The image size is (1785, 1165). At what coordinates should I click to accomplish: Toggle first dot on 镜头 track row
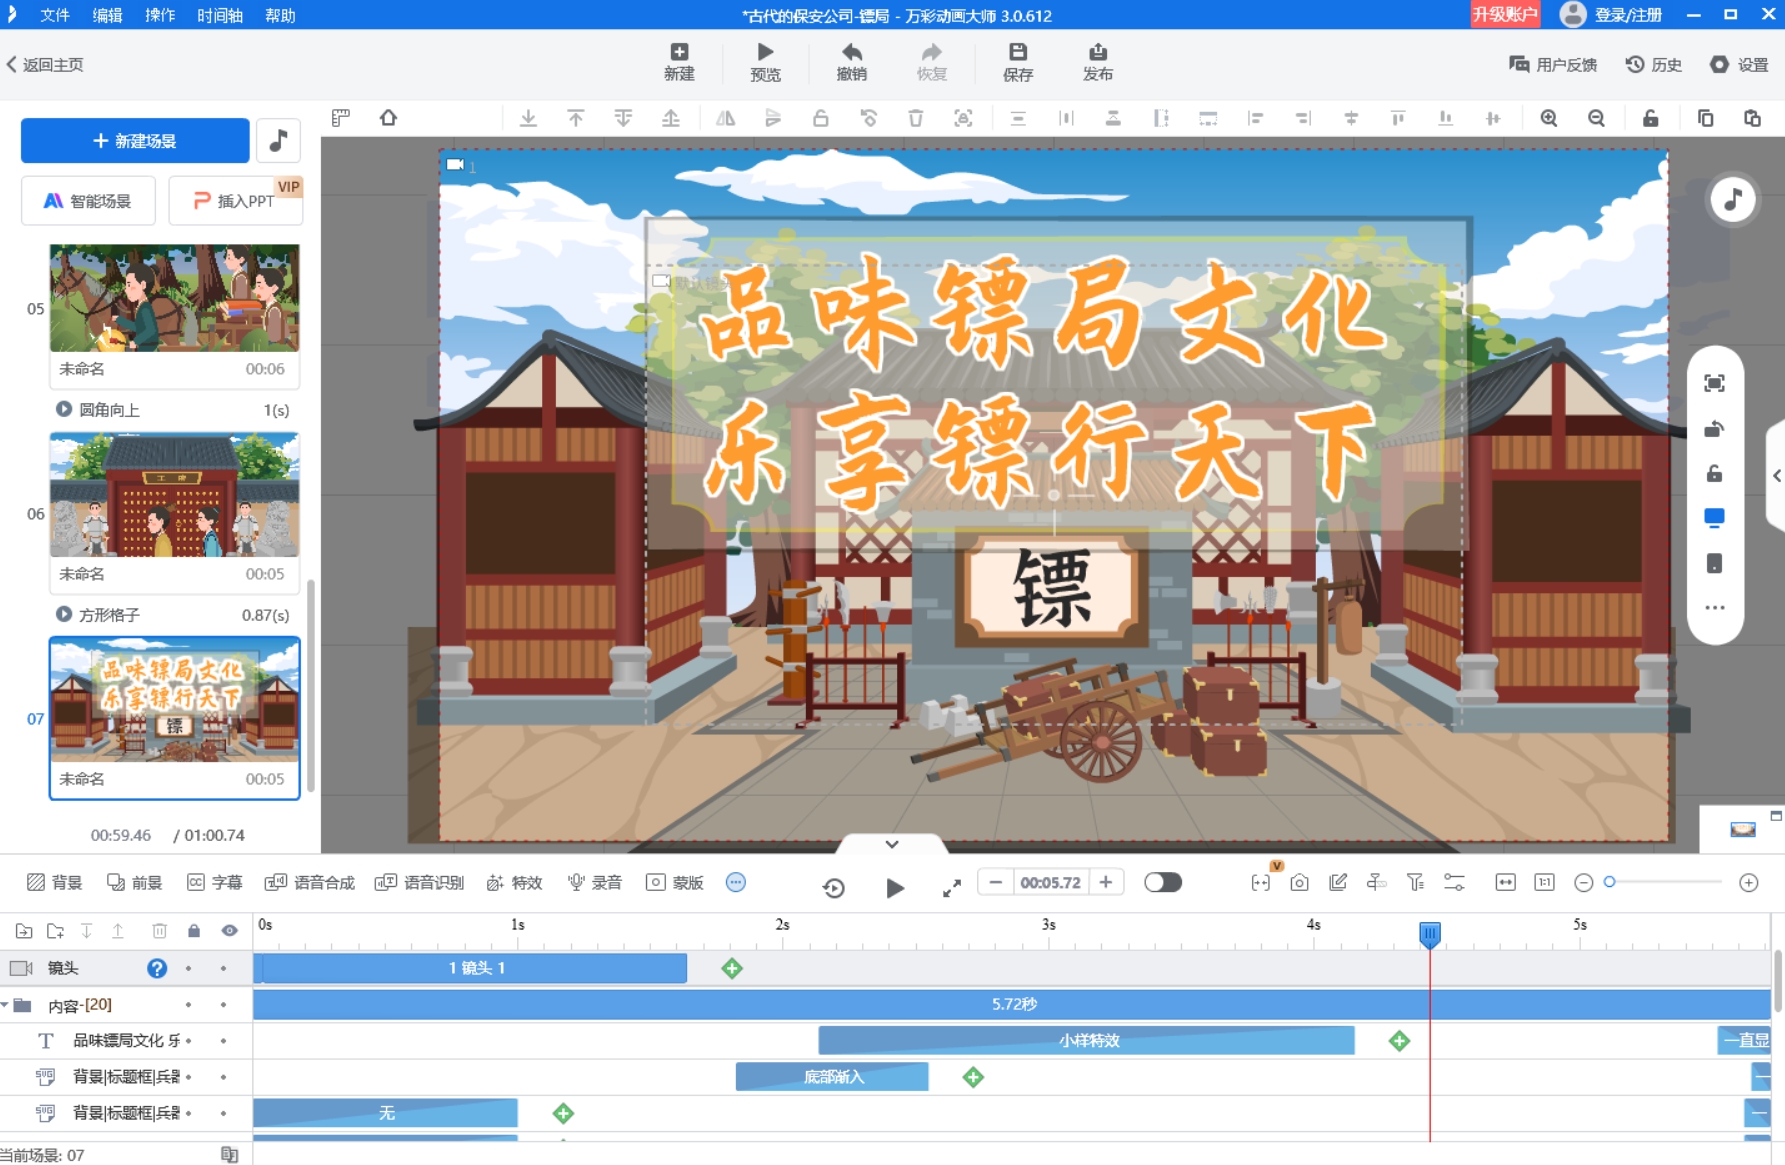point(188,968)
